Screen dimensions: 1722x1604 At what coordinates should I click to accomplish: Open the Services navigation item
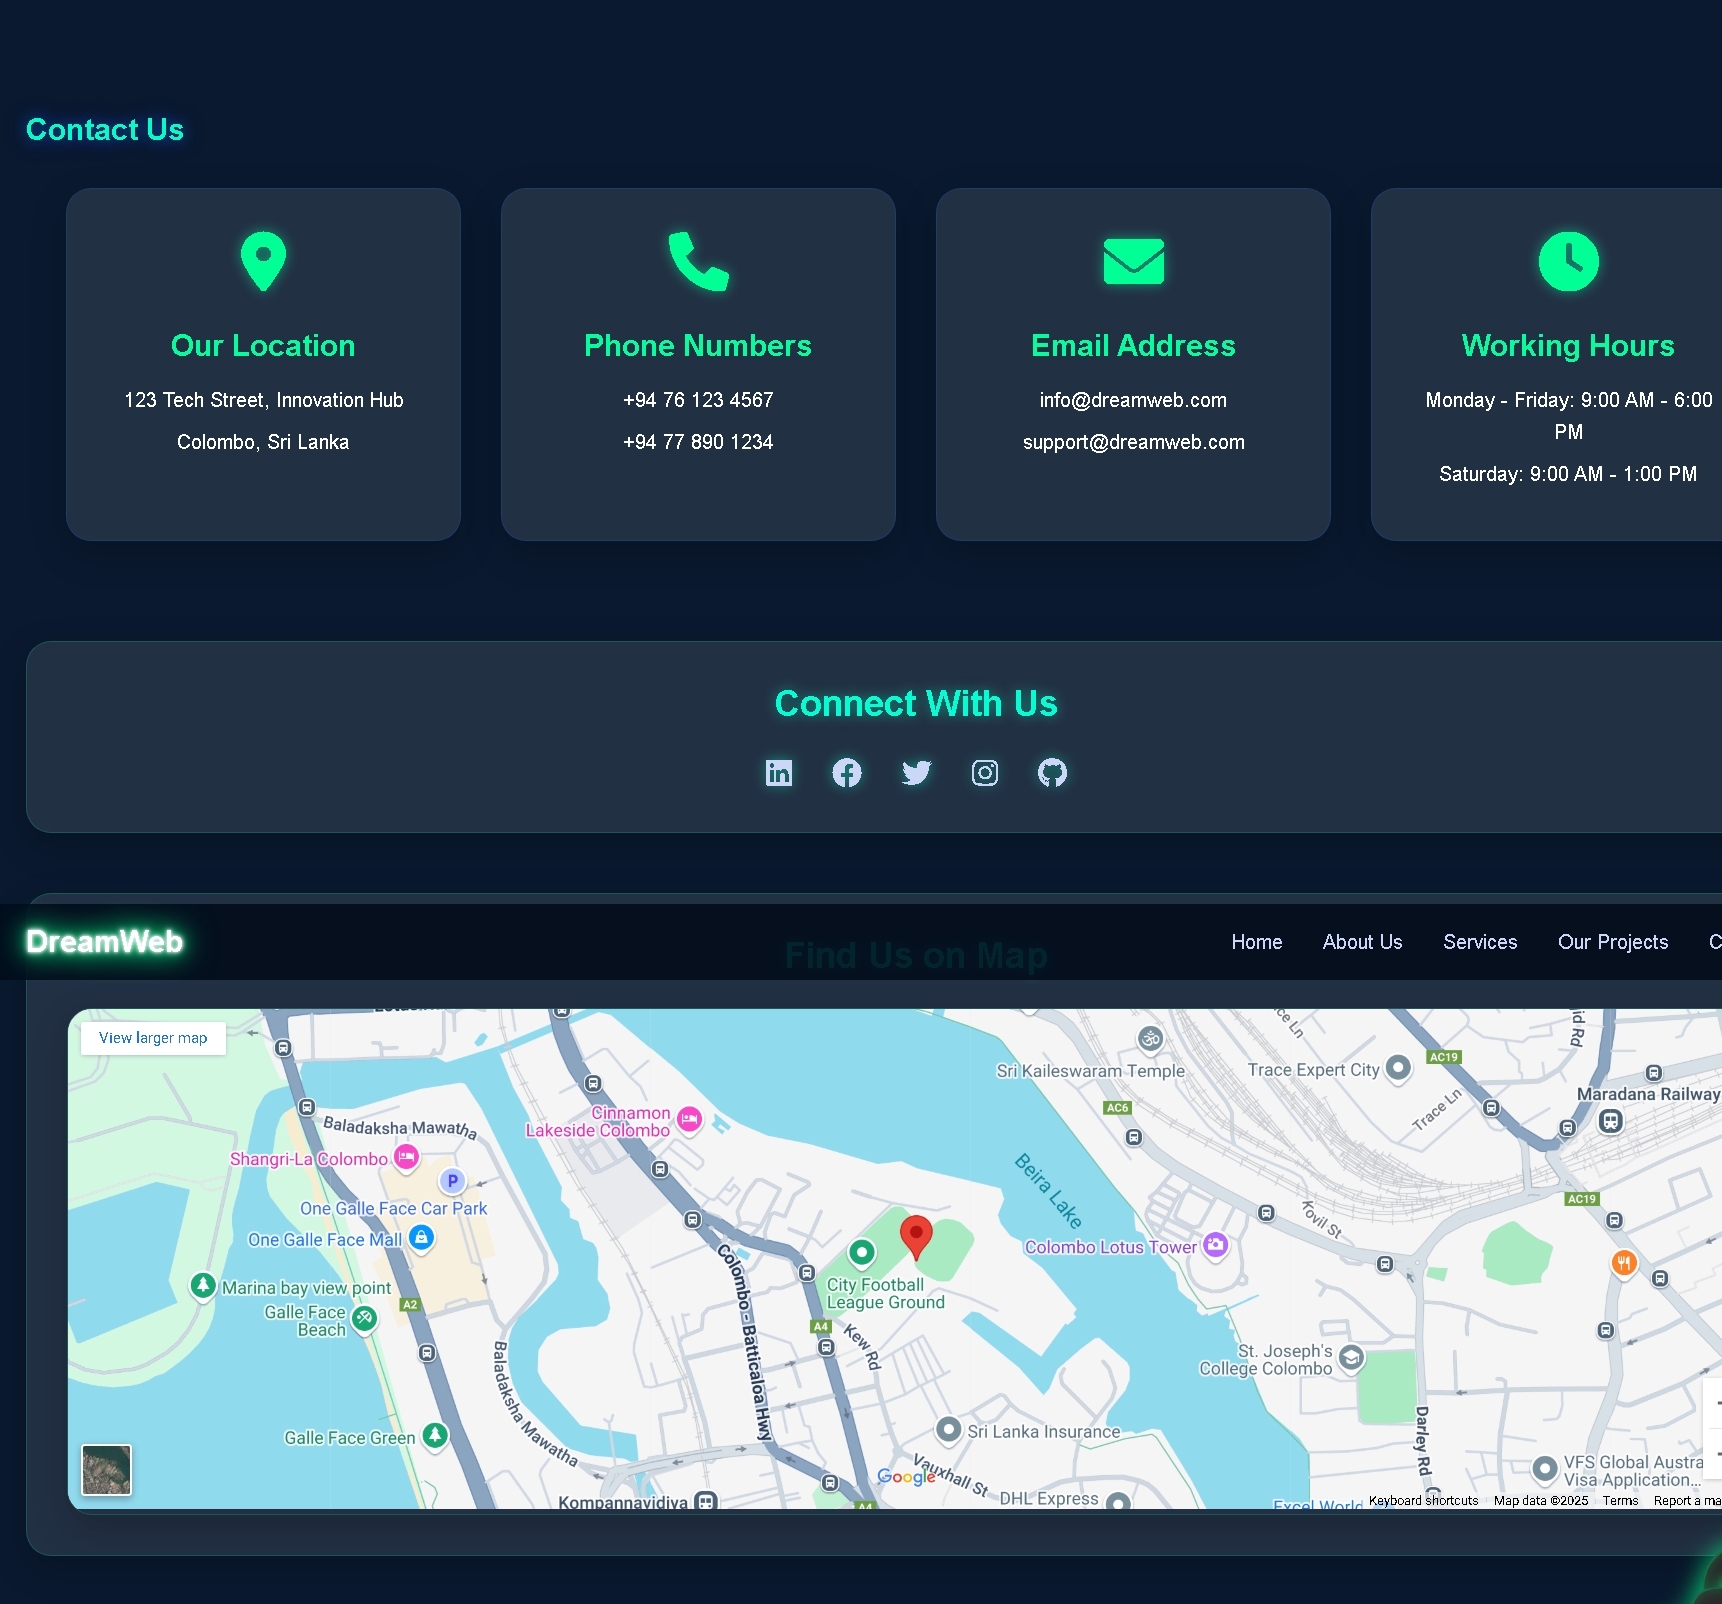click(x=1480, y=941)
